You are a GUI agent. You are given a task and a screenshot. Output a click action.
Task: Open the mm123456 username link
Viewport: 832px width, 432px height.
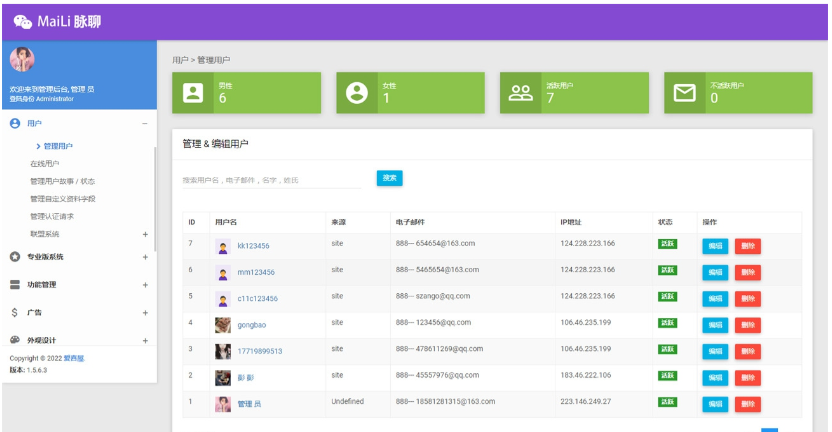(x=256, y=272)
